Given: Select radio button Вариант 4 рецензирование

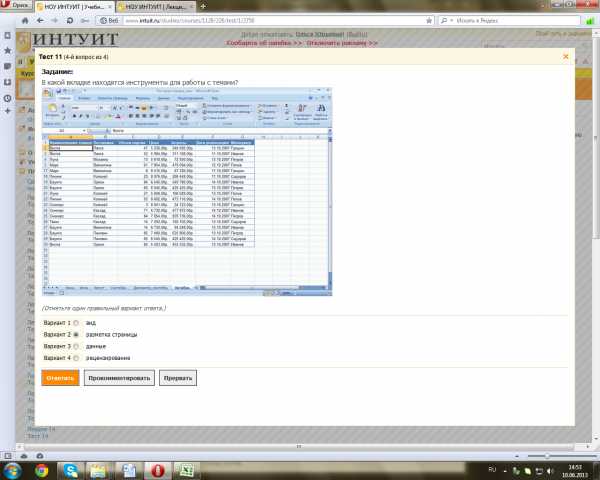Looking at the screenshot, I should point(76,358).
